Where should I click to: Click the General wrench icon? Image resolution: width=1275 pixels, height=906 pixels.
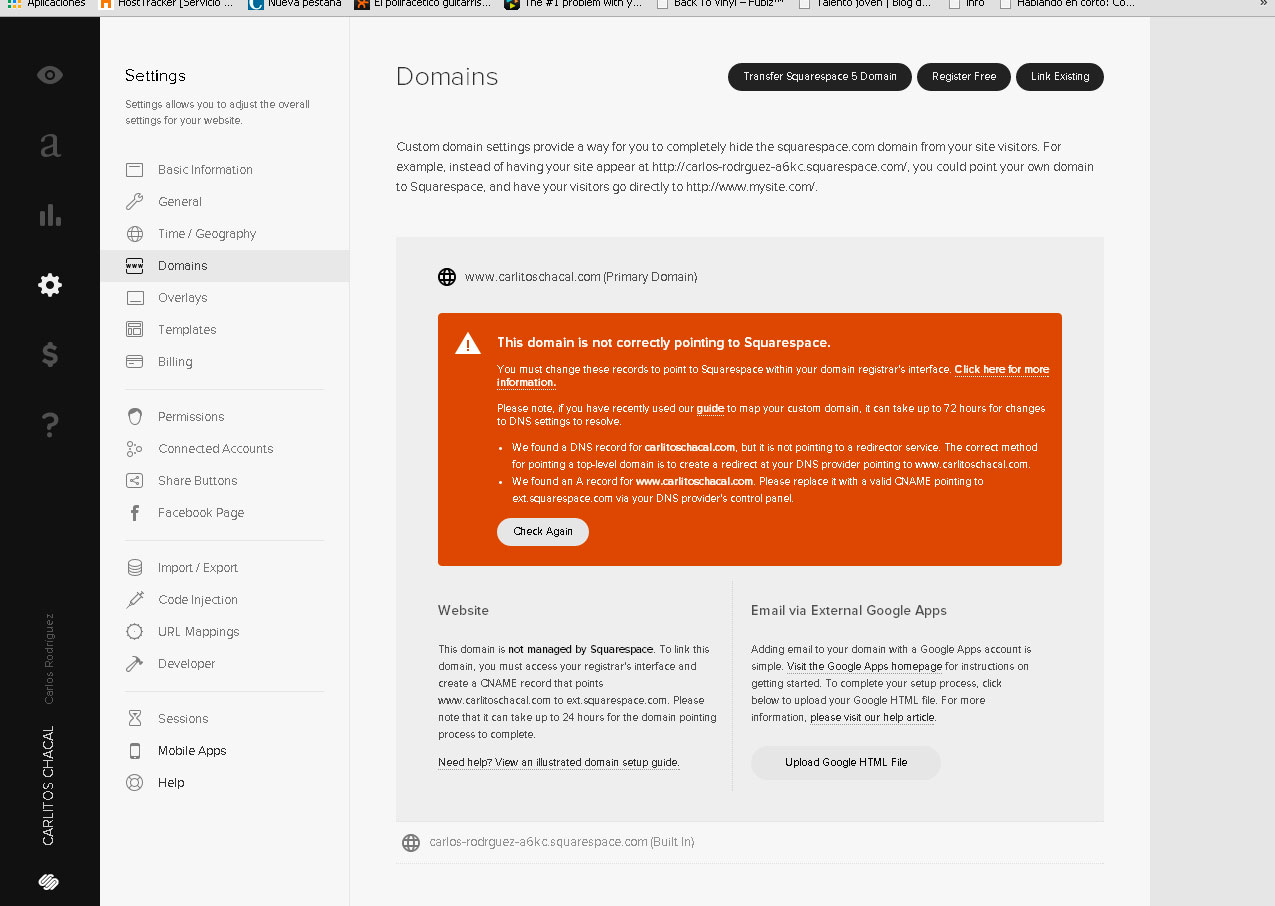135,202
